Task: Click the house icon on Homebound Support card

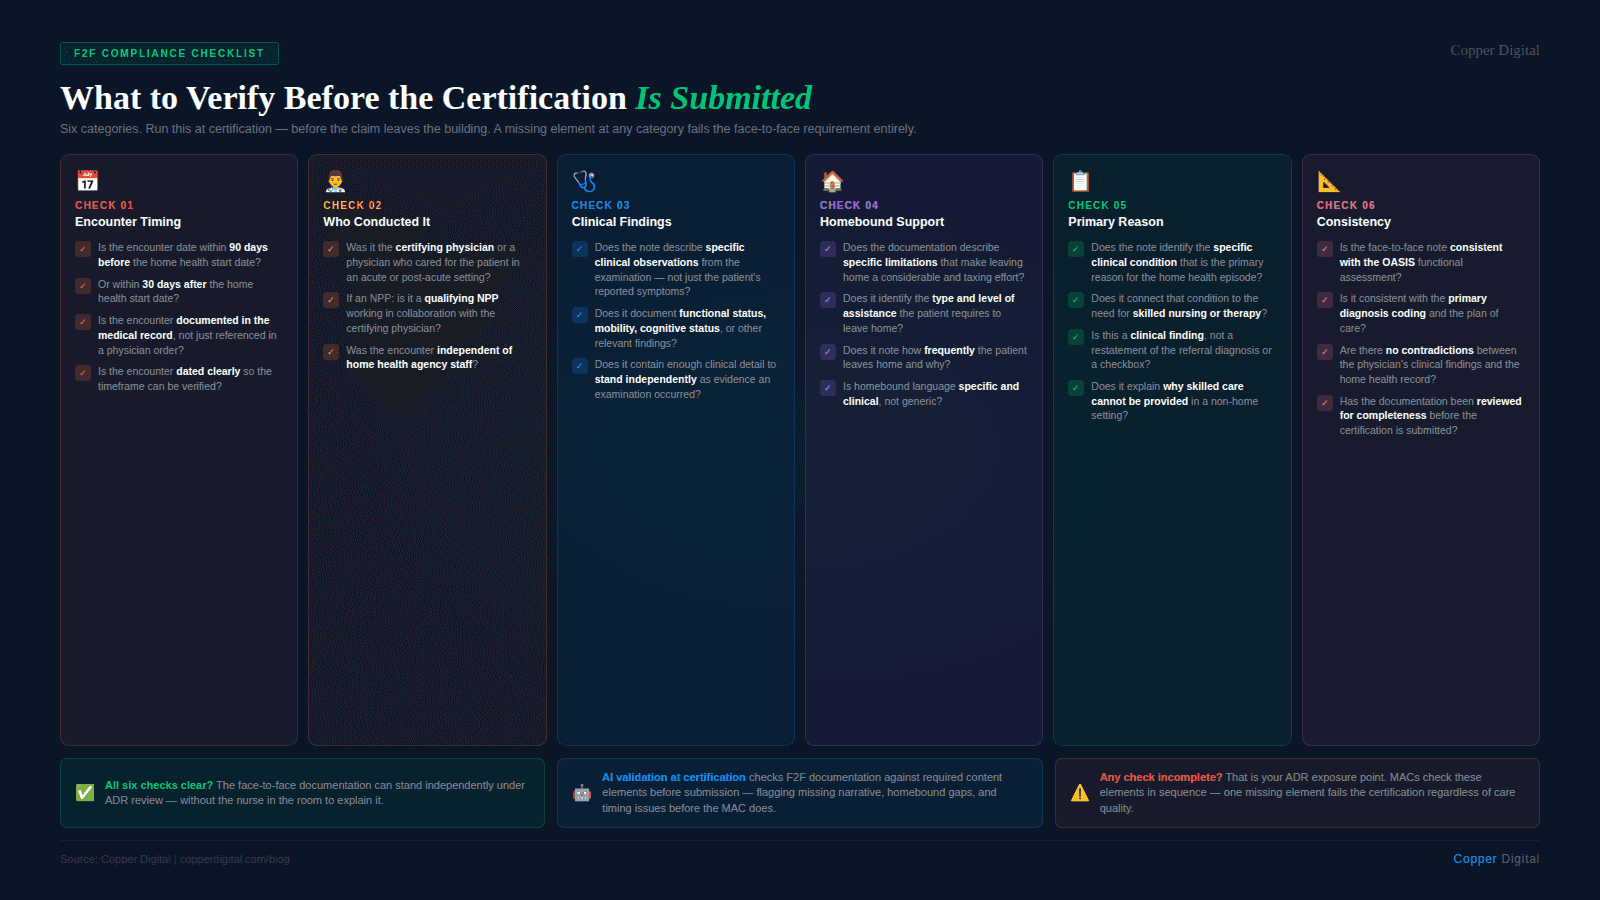Action: pos(831,180)
